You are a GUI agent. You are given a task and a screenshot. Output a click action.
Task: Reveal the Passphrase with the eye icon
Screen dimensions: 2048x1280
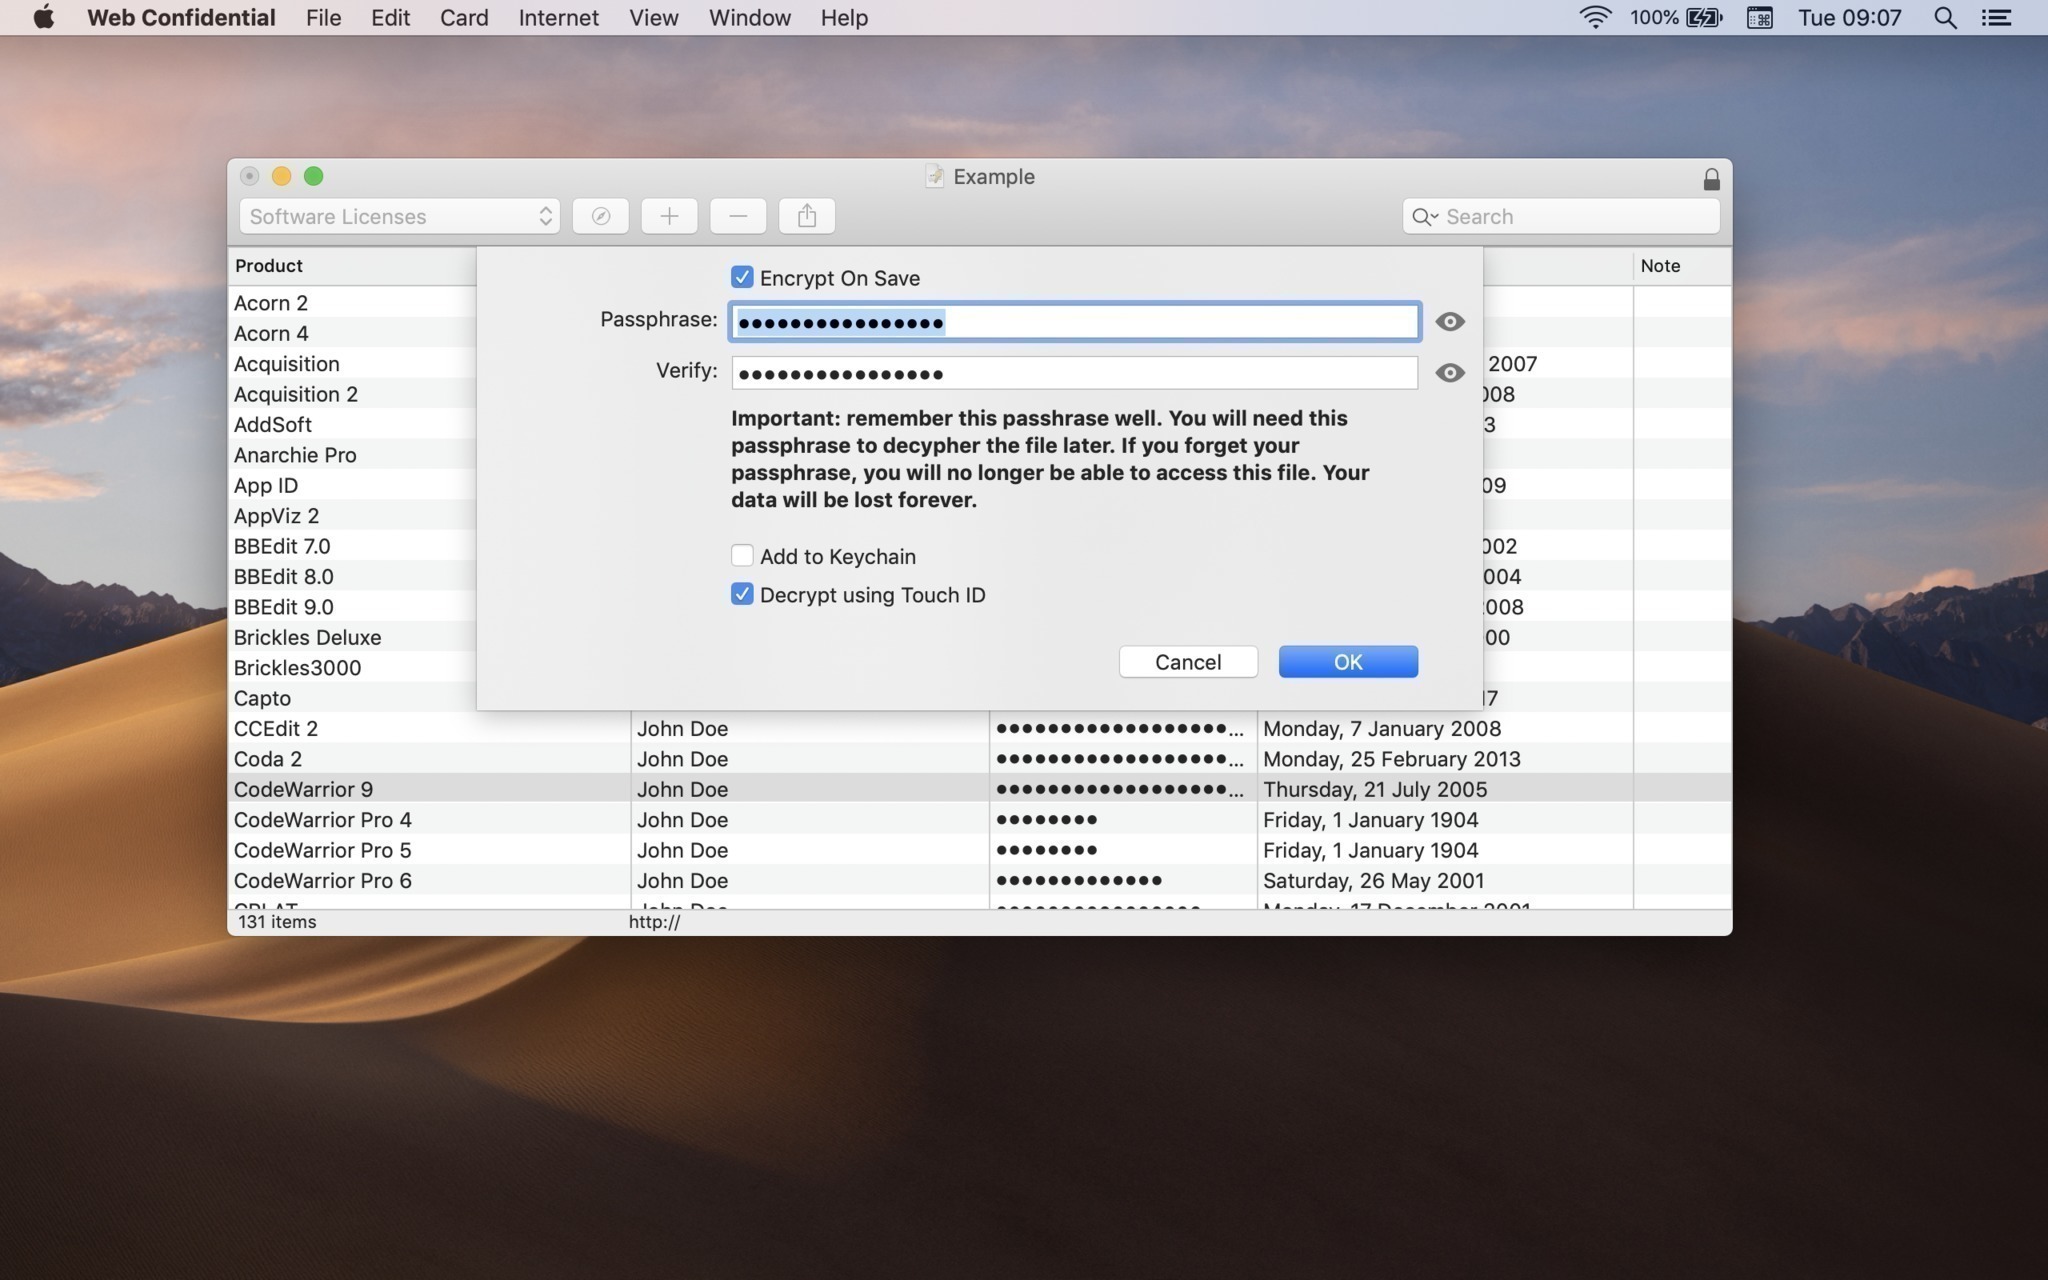pos(1449,321)
